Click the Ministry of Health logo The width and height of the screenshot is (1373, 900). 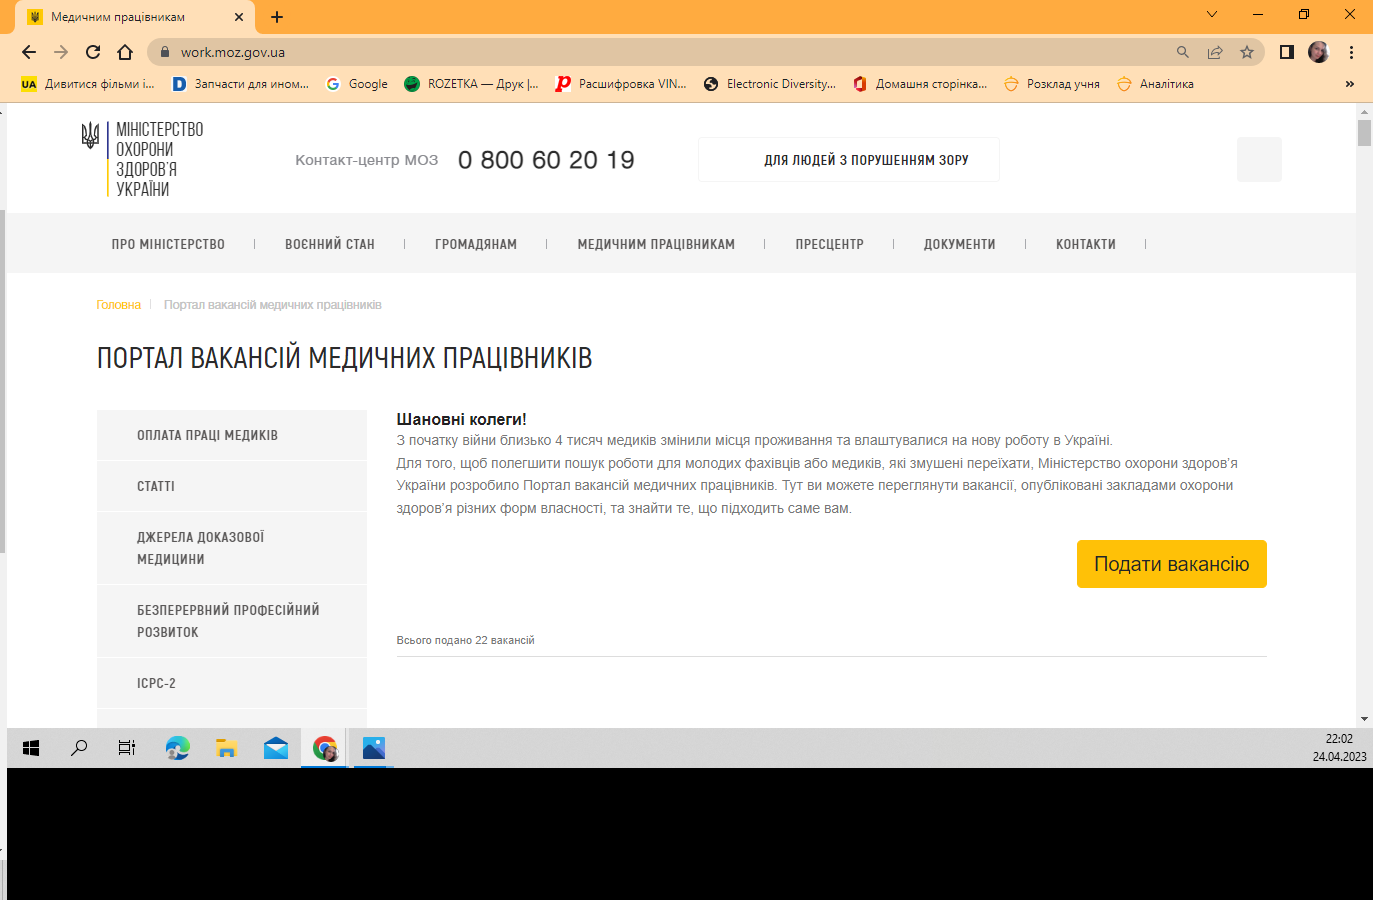tap(142, 159)
